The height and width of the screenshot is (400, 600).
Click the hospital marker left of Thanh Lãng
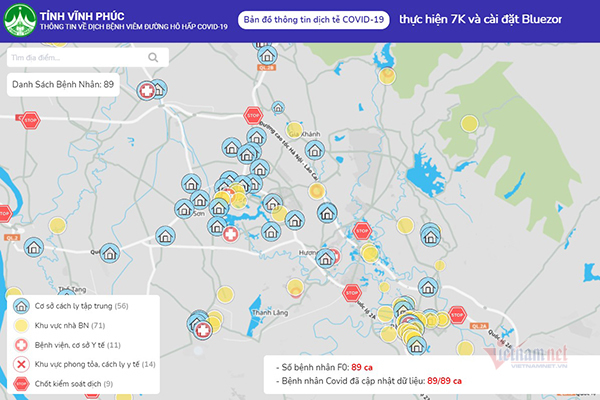pyautogui.click(x=203, y=327)
